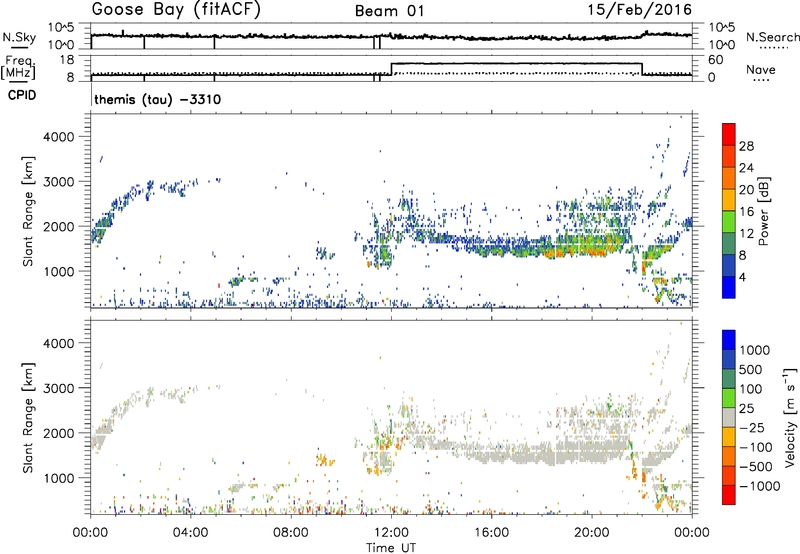The height and width of the screenshot is (554, 800).
Task: Click the "20:00" time tick label
Action: click(x=591, y=533)
